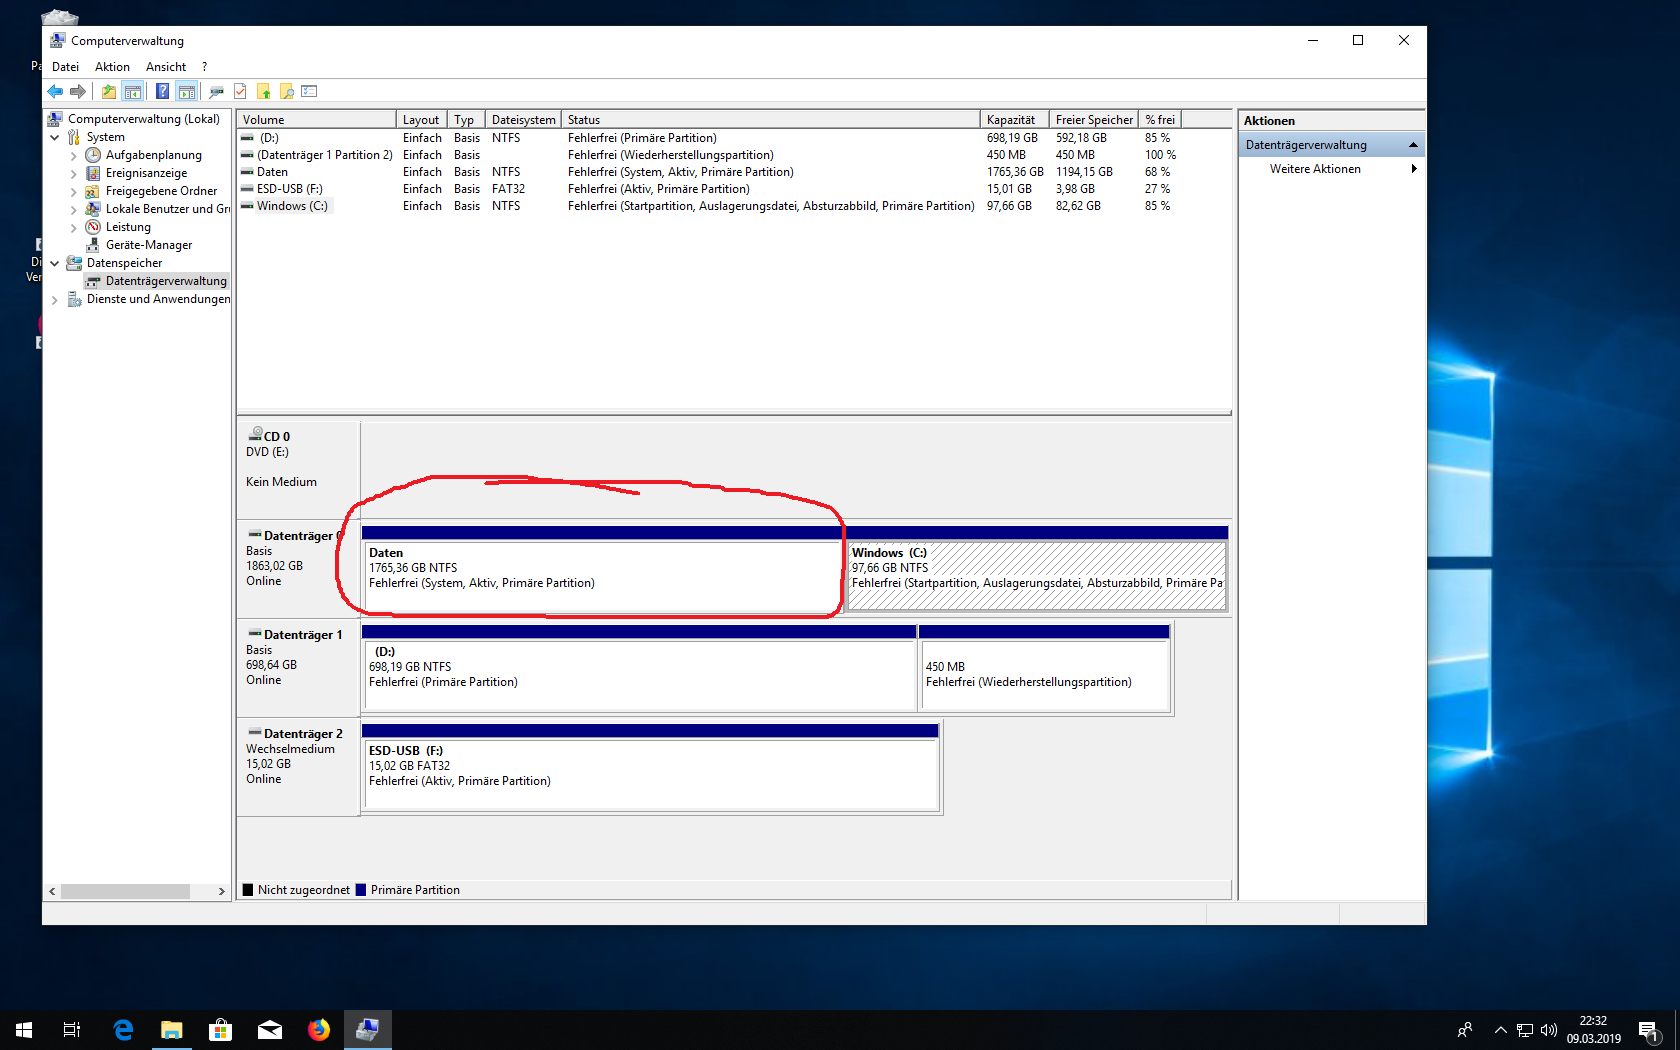Expand the Leistung node
This screenshot has width=1680, height=1050.
coord(73,227)
